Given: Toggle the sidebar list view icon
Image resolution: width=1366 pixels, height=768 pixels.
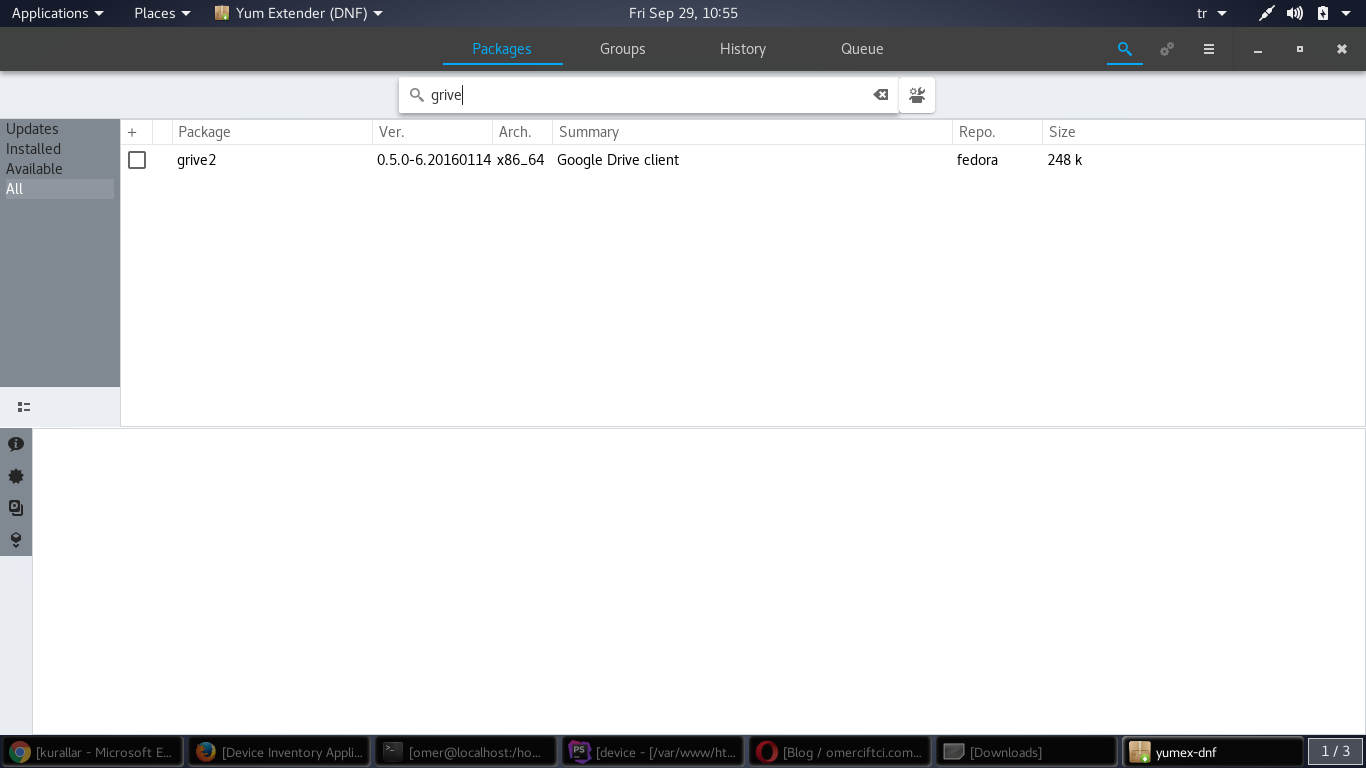Looking at the screenshot, I should [x=24, y=407].
